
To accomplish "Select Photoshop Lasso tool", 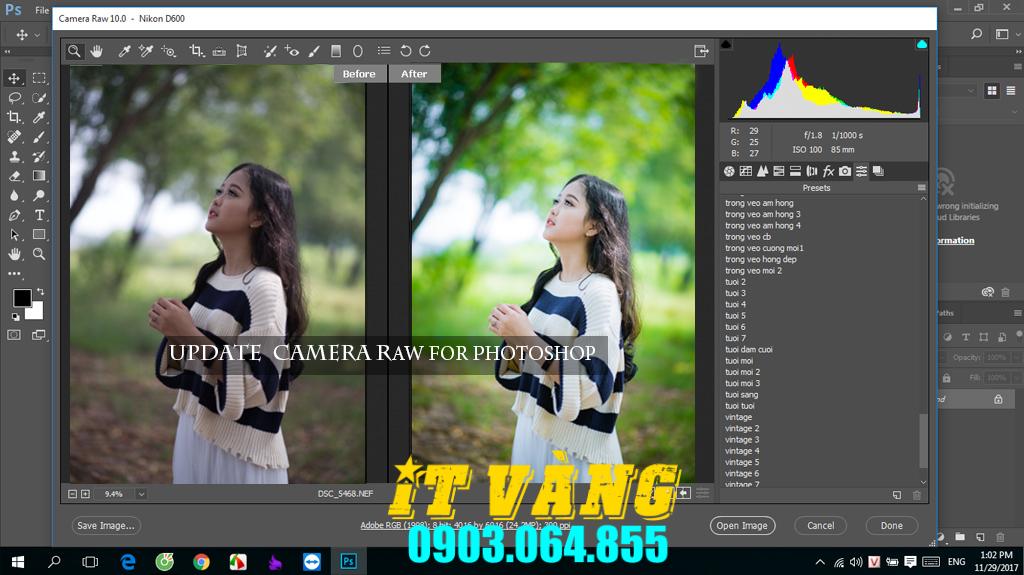I will pyautogui.click(x=14, y=98).
